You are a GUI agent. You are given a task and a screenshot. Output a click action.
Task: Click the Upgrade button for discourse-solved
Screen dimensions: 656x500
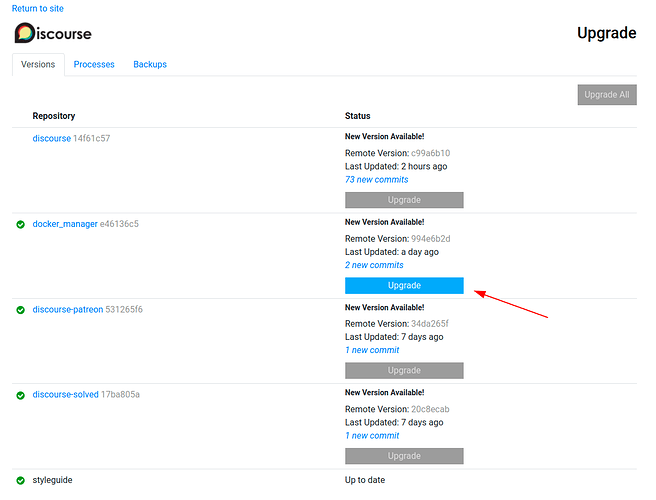[404, 456]
